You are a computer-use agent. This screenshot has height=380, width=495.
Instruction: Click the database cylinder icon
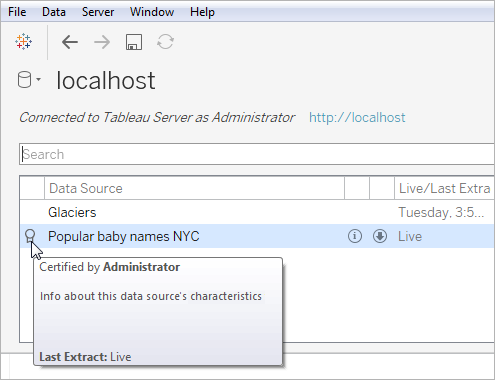24,80
